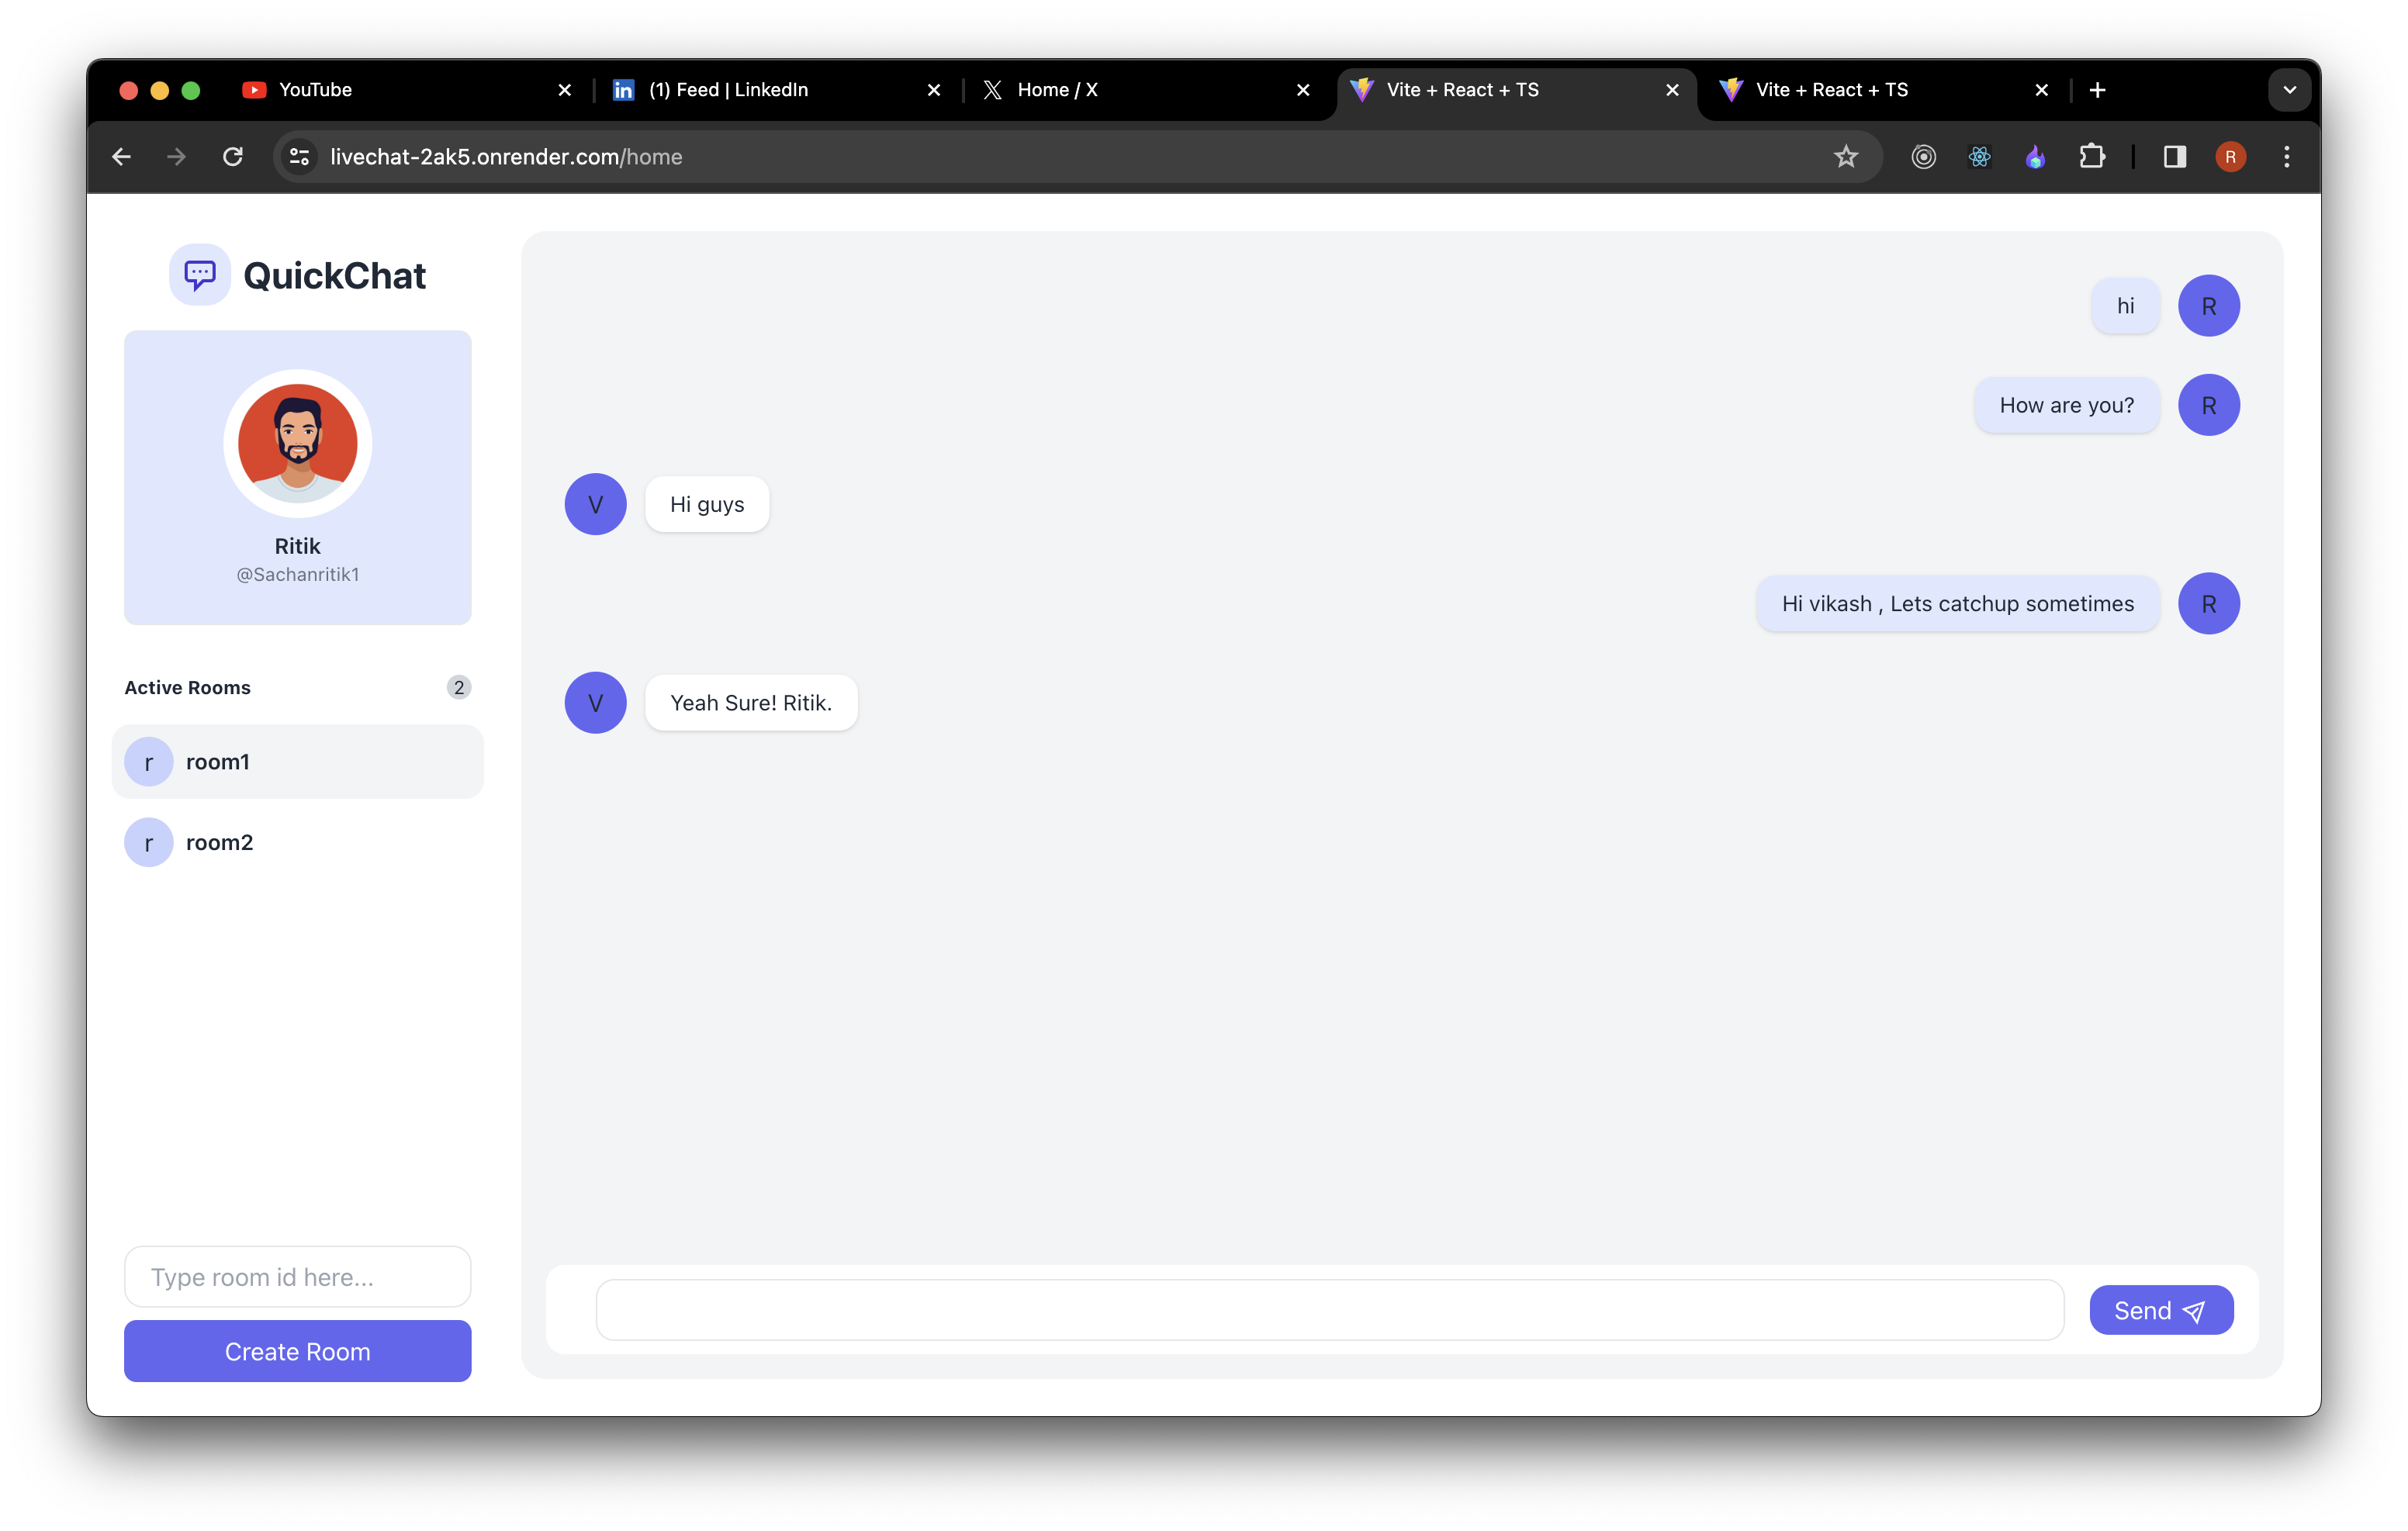Click the flame-shaped extension icon in toolbar
The image size is (2408, 1531).
(x=2035, y=156)
